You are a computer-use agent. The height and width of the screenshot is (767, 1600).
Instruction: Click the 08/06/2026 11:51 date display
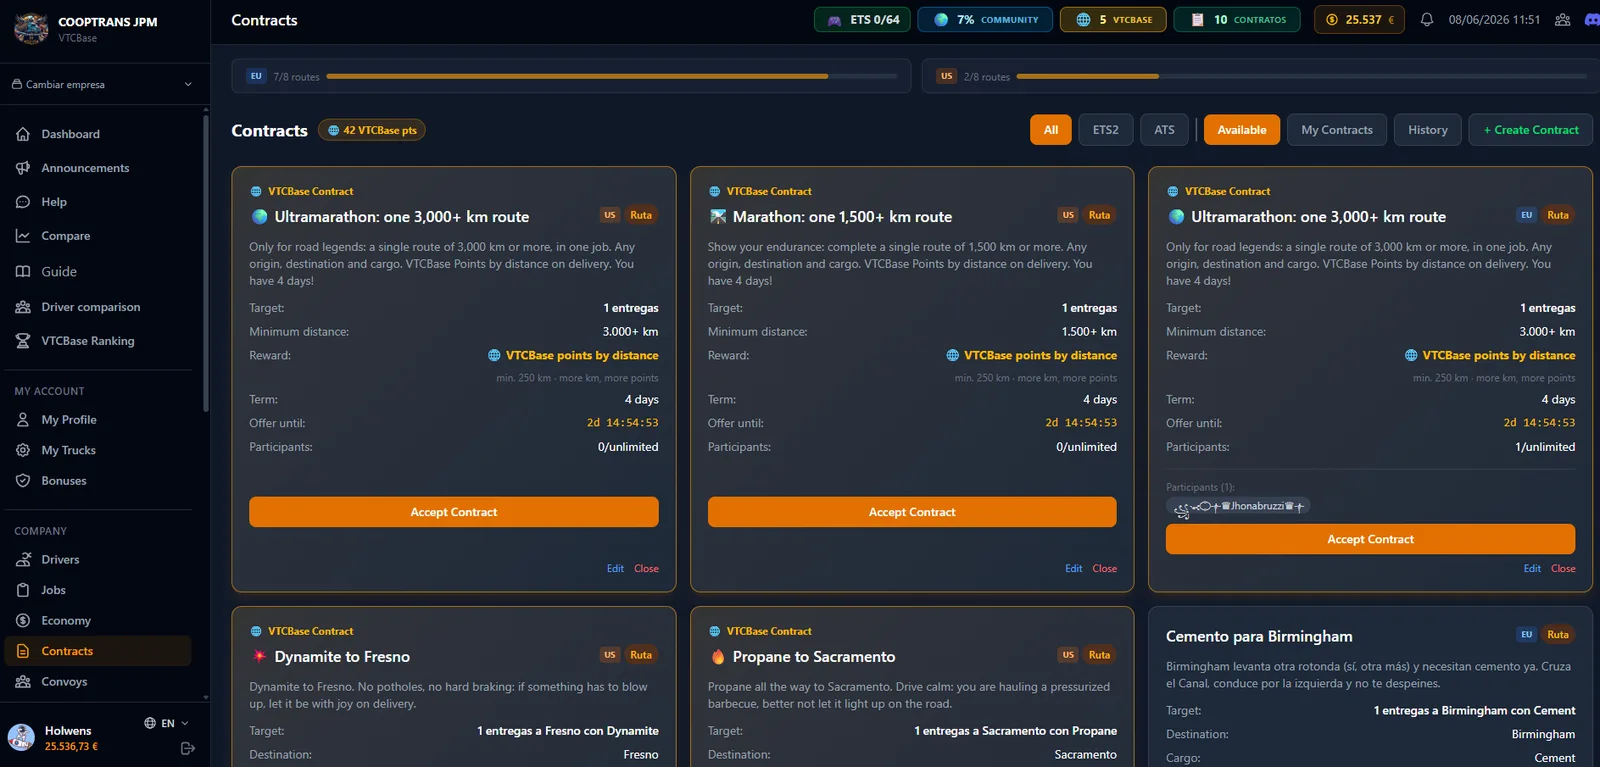[x=1494, y=20]
